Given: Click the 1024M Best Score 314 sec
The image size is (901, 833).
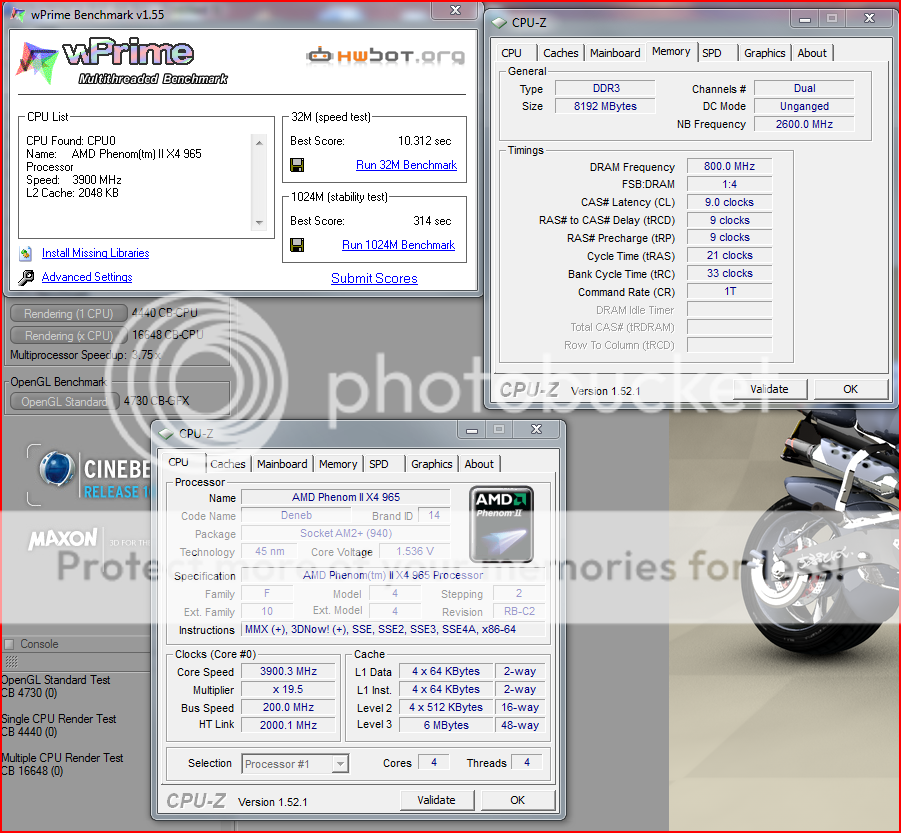Looking at the screenshot, I should point(432,221).
